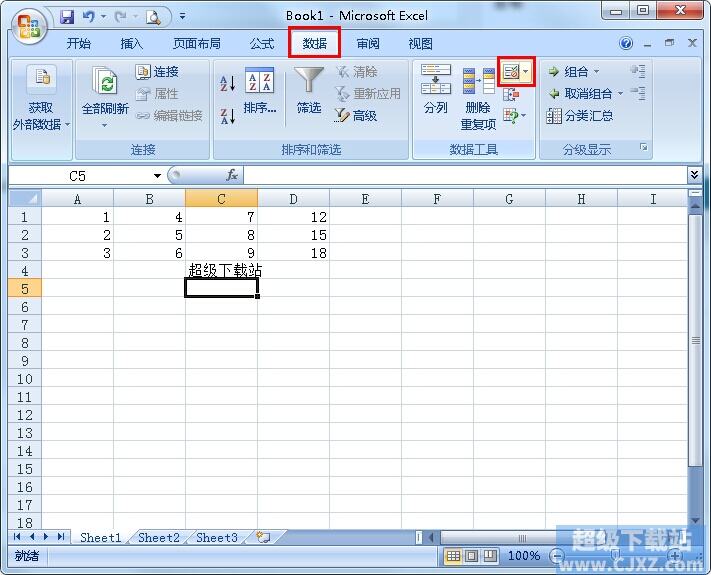Click 清除 filter button
The image size is (711, 575).
tap(356, 72)
